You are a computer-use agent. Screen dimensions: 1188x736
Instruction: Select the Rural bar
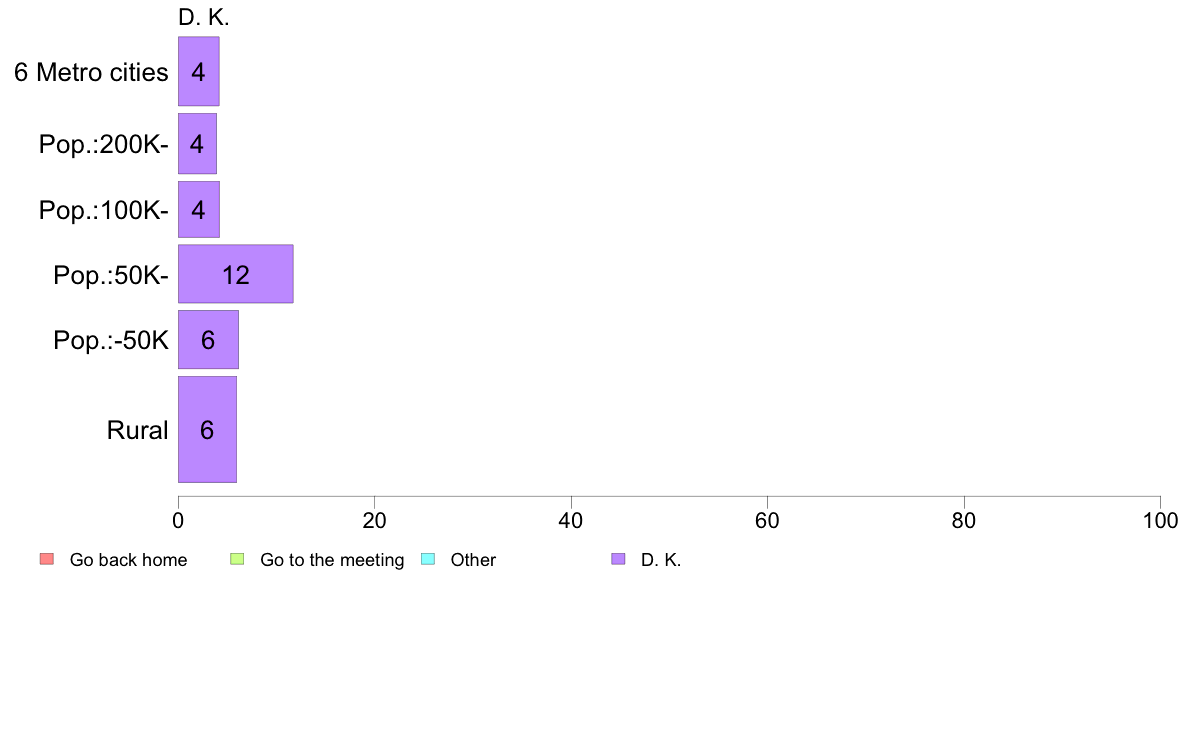pyautogui.click(x=207, y=429)
